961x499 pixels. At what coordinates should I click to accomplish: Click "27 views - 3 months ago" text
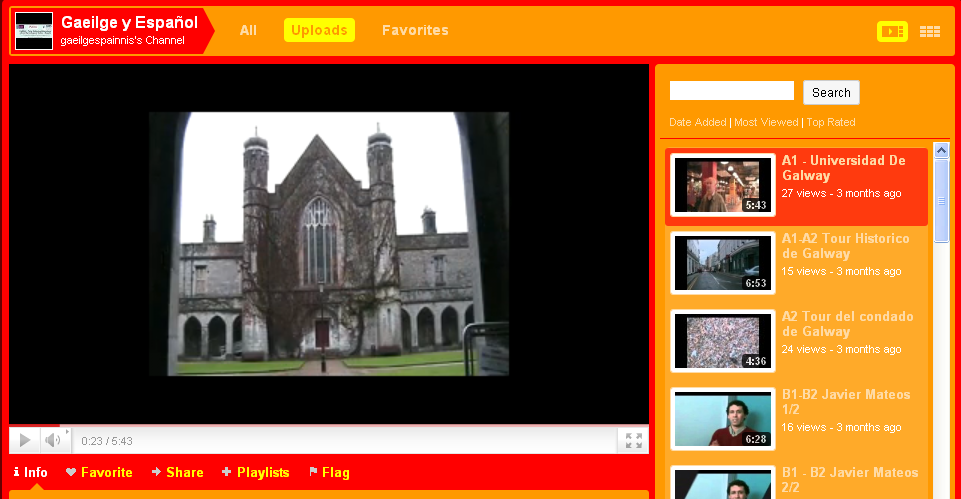click(841, 193)
